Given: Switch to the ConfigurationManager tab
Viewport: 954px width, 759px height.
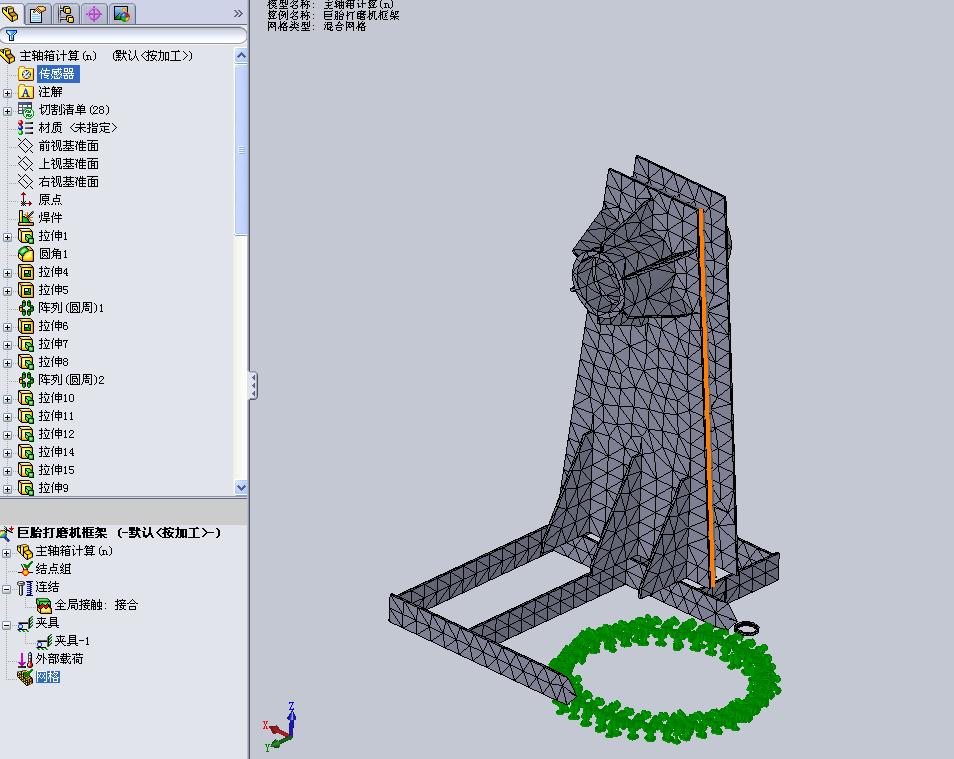Looking at the screenshot, I should click(66, 13).
